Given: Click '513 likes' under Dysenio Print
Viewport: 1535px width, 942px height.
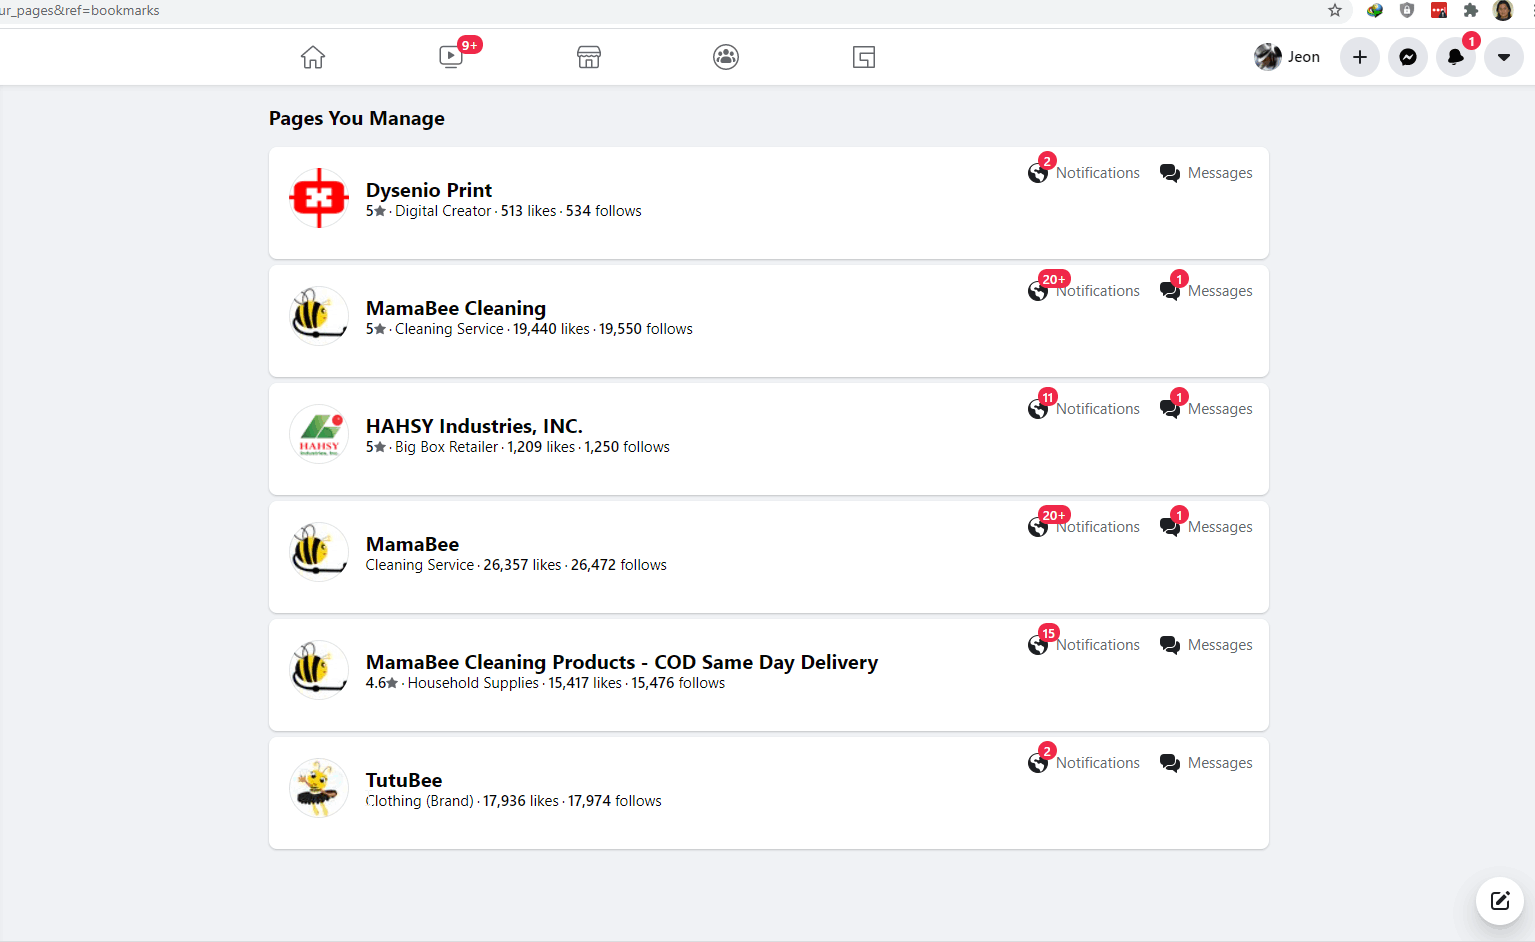Looking at the screenshot, I should [528, 211].
